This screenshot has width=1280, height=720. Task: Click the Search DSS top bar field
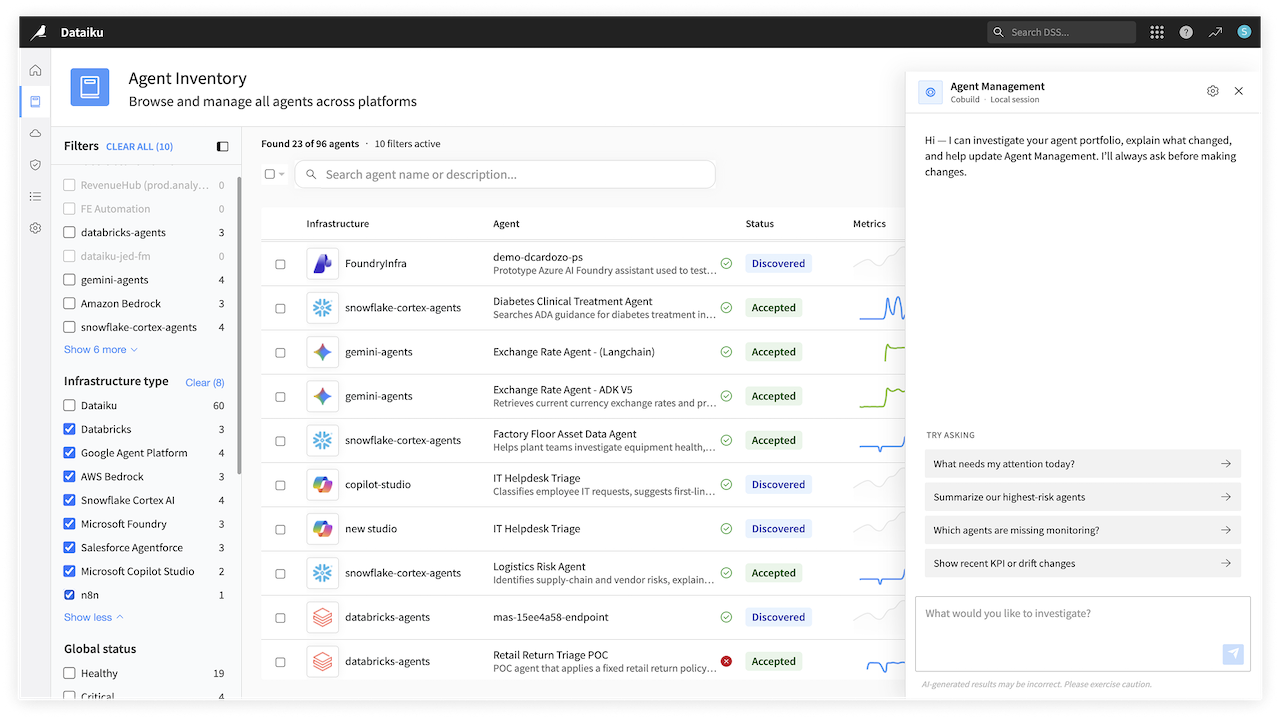coord(1061,32)
